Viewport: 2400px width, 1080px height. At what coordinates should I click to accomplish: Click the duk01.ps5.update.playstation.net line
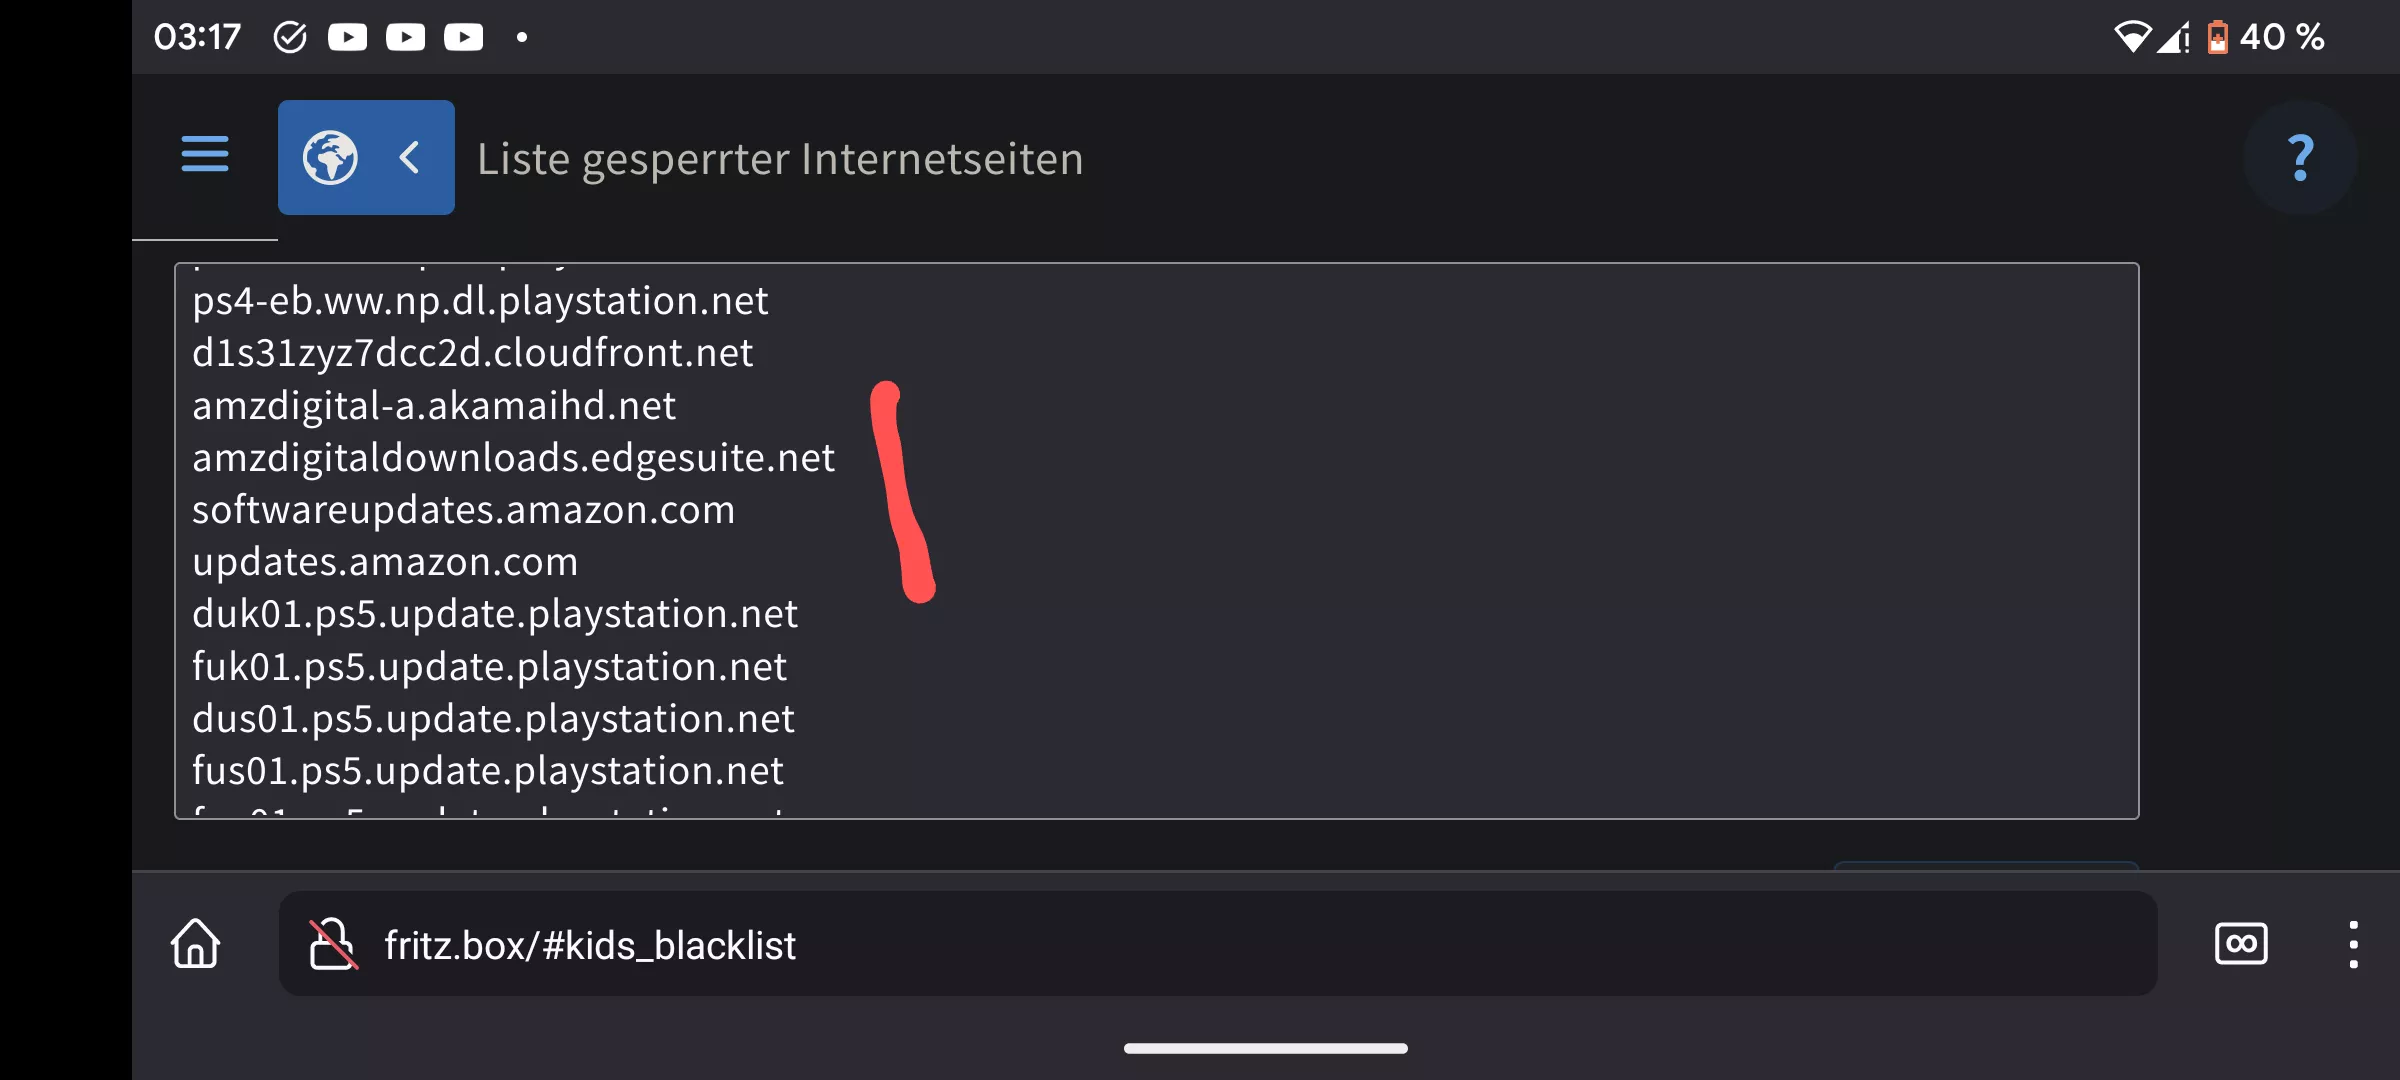(x=495, y=614)
